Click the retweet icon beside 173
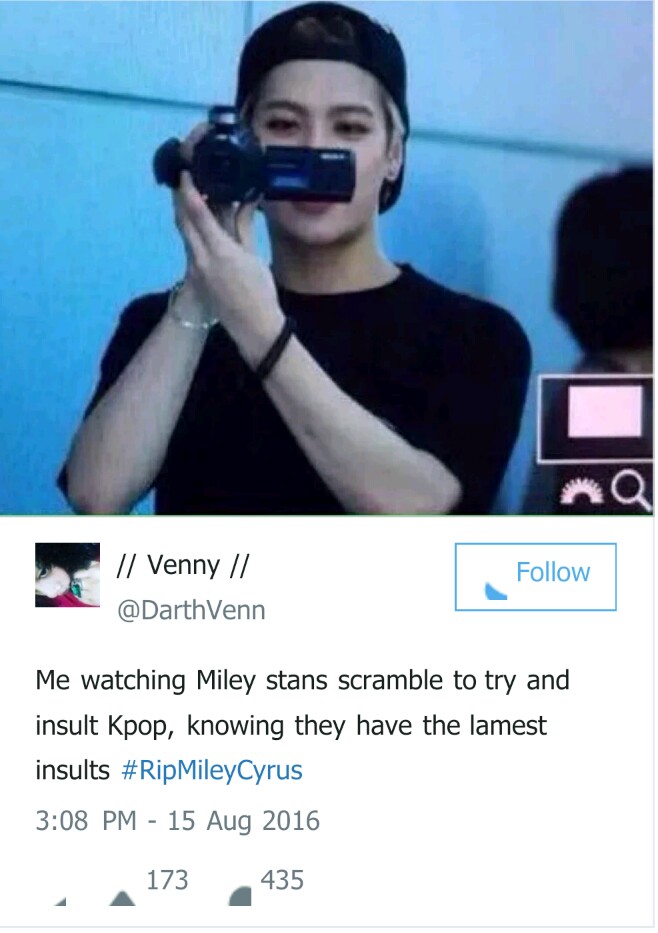The width and height of the screenshot is (658, 933). [x=123, y=897]
